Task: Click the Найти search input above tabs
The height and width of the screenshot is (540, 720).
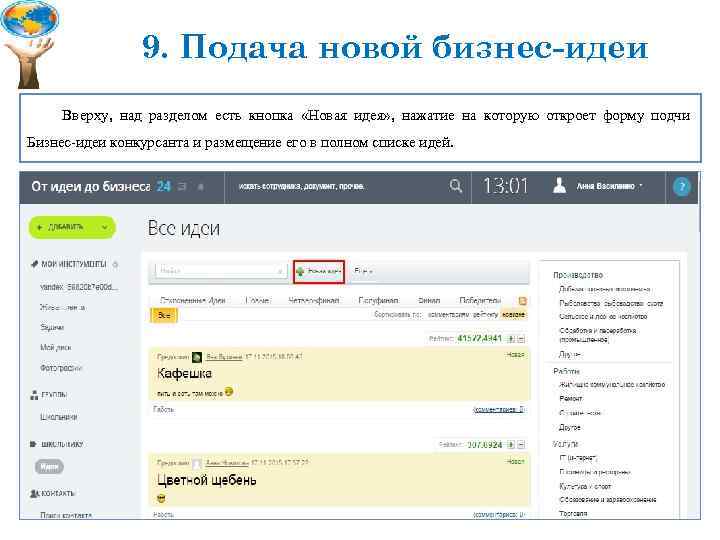Action: coord(221,271)
